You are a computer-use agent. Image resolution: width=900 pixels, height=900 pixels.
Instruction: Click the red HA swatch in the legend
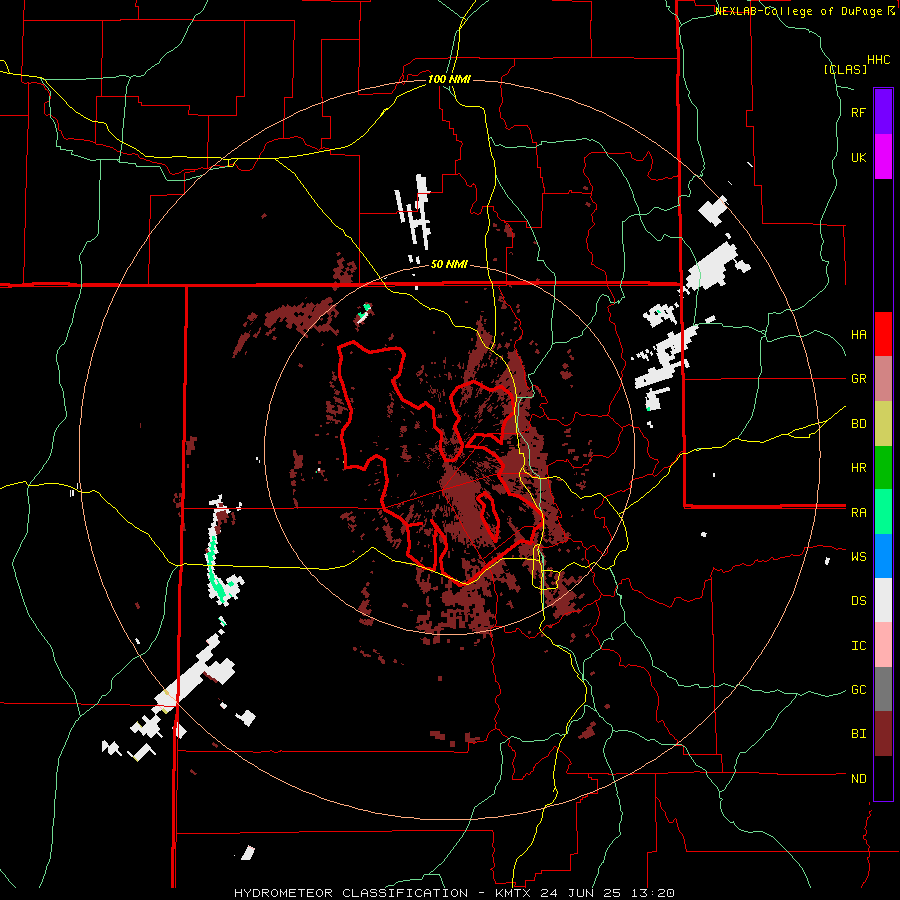click(x=883, y=334)
